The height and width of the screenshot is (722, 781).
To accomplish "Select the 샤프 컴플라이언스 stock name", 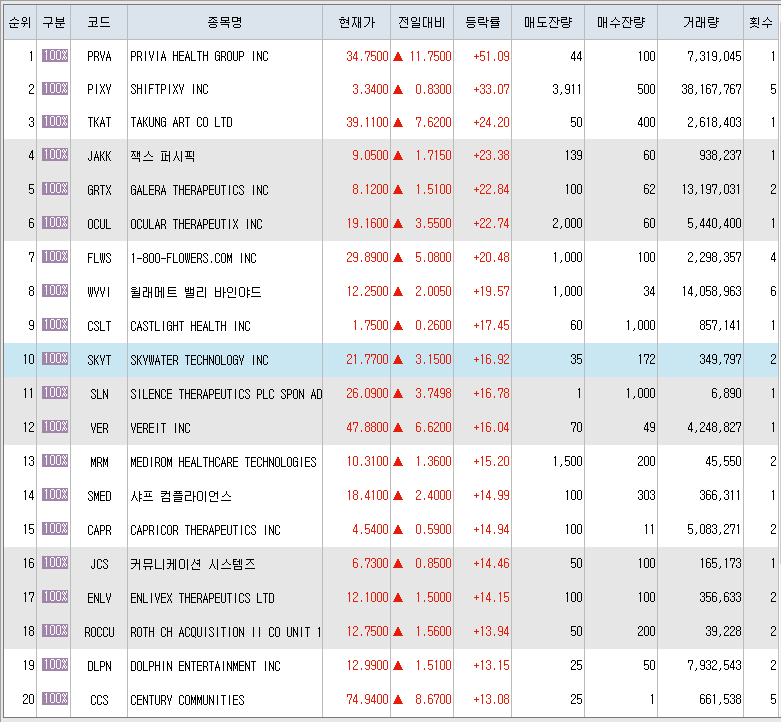I will [181, 496].
